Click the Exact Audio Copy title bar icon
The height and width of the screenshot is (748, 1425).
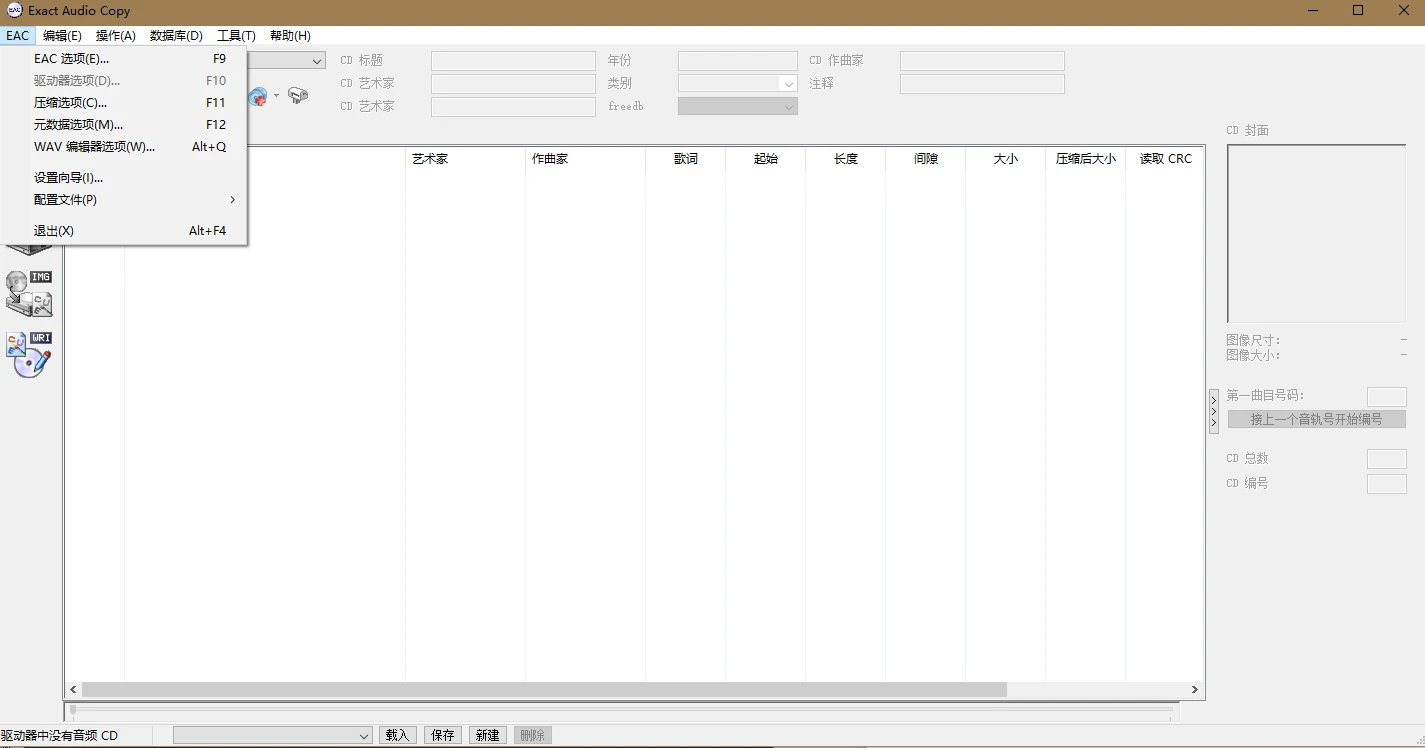point(15,10)
